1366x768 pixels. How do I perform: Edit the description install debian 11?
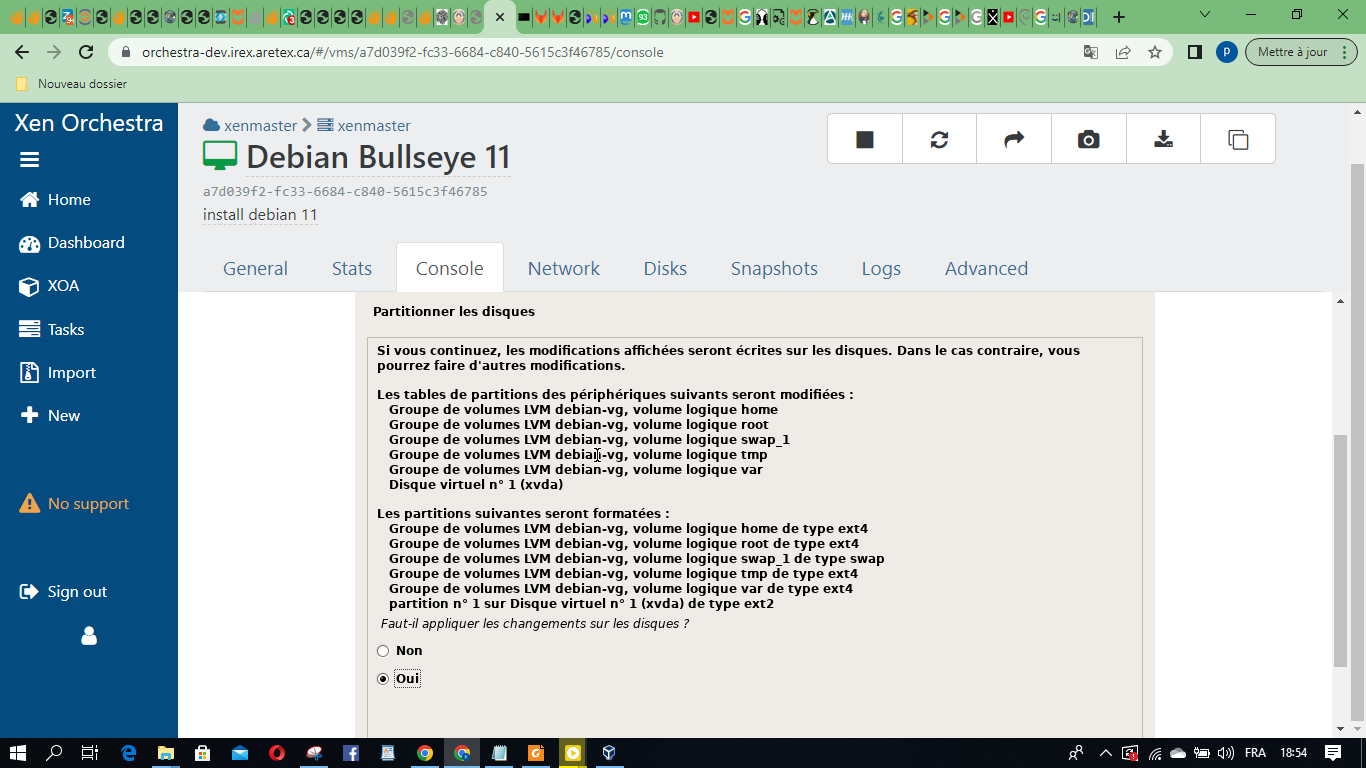pyautogui.click(x=260, y=215)
